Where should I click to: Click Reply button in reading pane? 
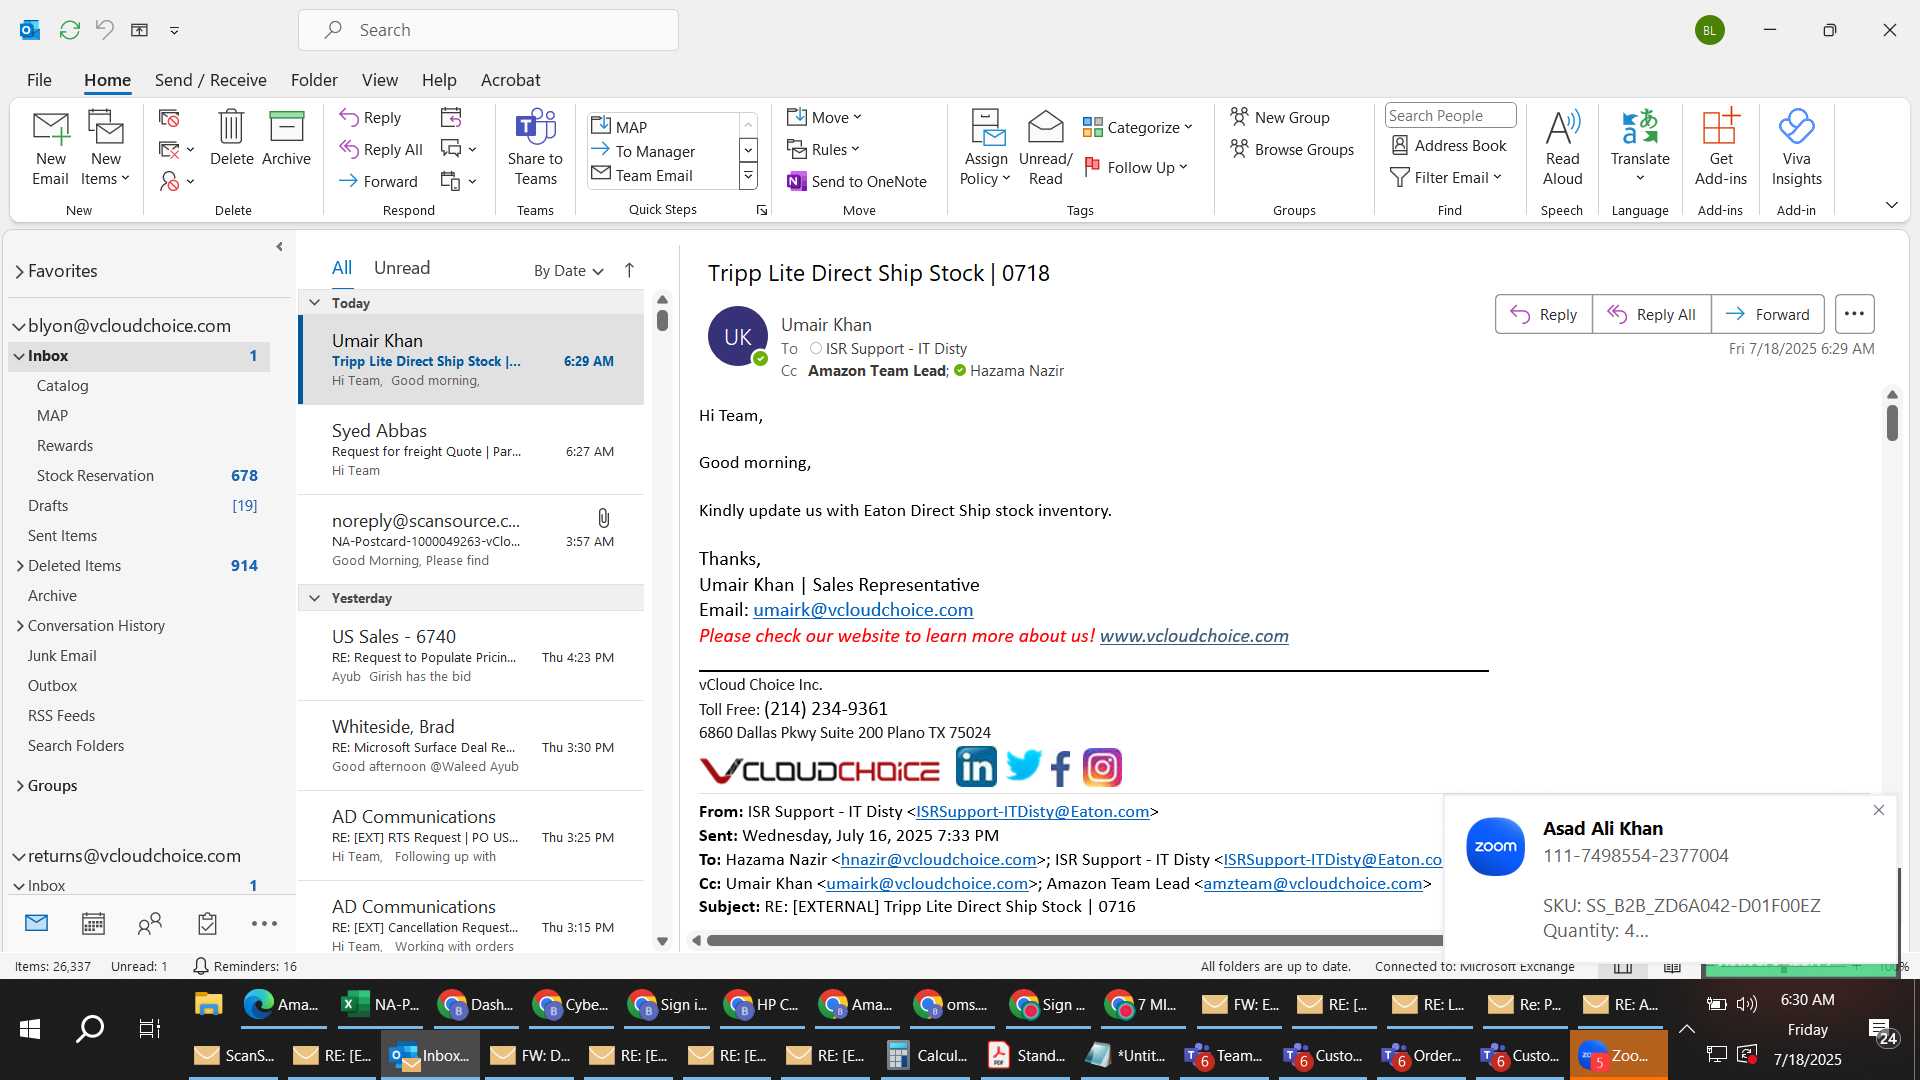pos(1543,314)
